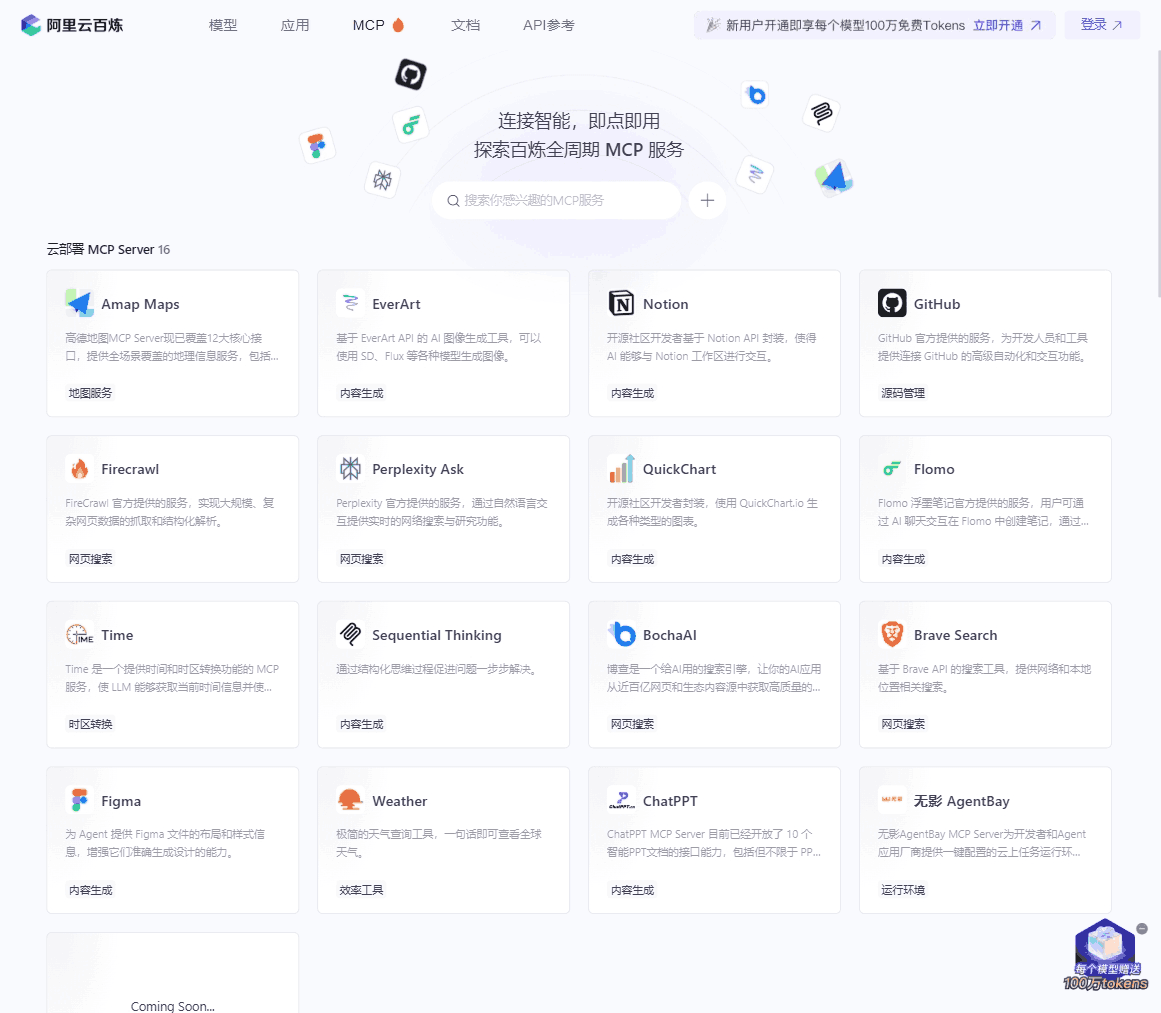1161x1013 pixels.
Task: Click the EverArt card icon
Action: (350, 304)
